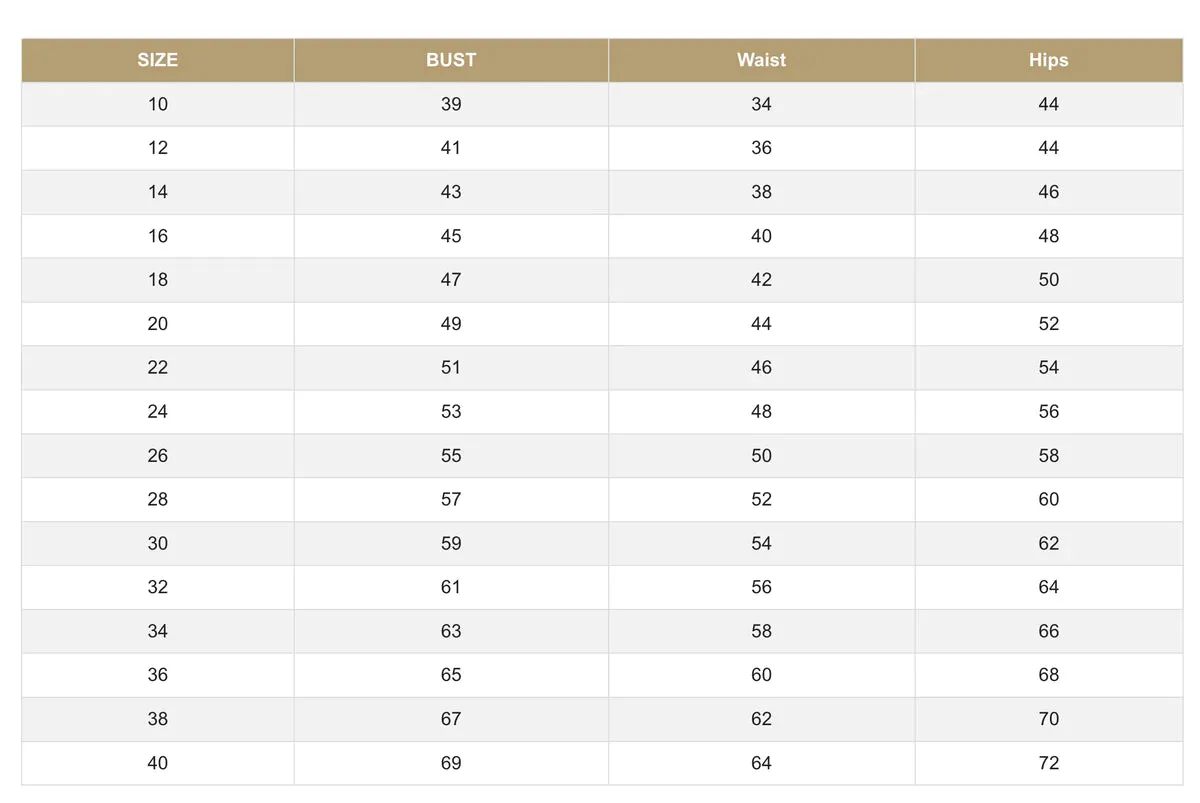
Task: Click hips value 72
Action: coord(1048,763)
